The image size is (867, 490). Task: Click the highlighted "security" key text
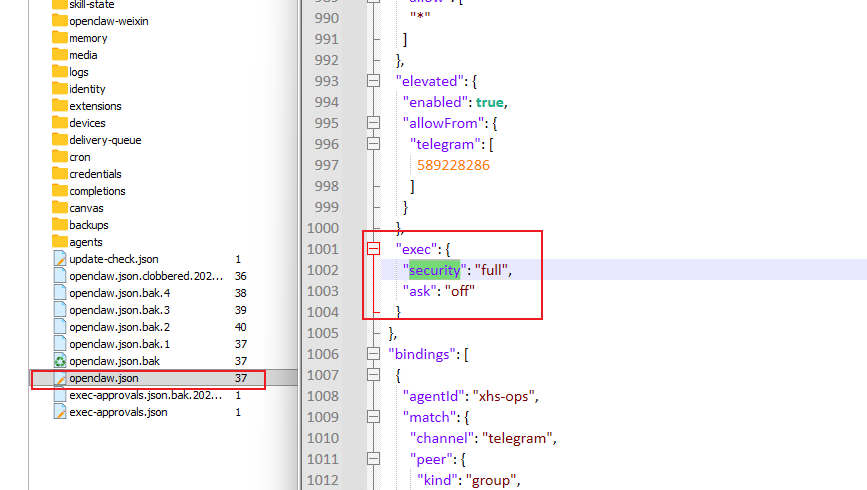click(433, 270)
